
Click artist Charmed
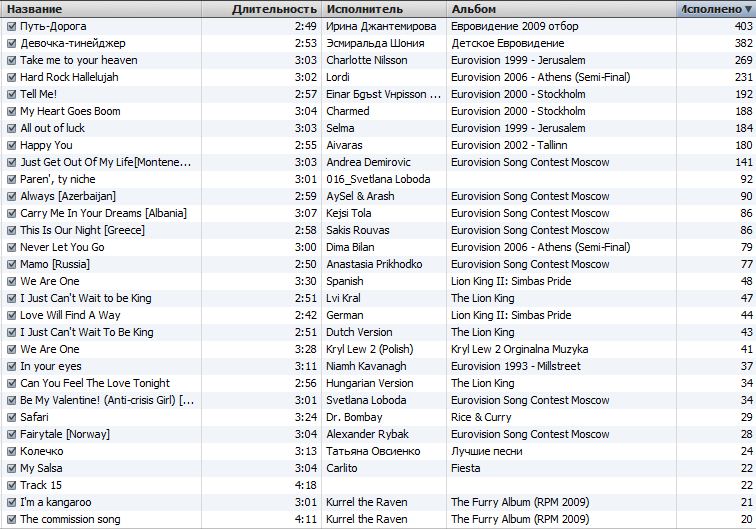[348, 111]
